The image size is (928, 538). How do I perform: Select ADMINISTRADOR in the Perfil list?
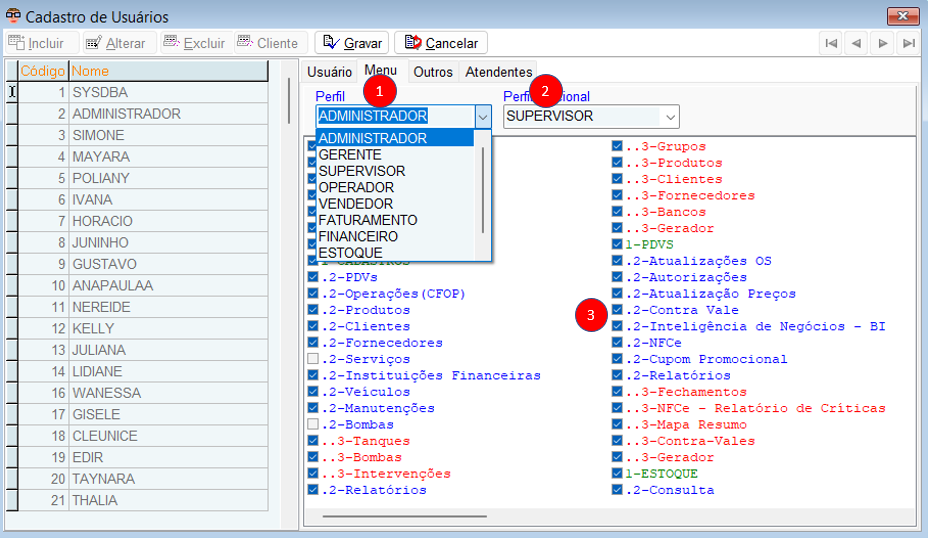click(395, 138)
